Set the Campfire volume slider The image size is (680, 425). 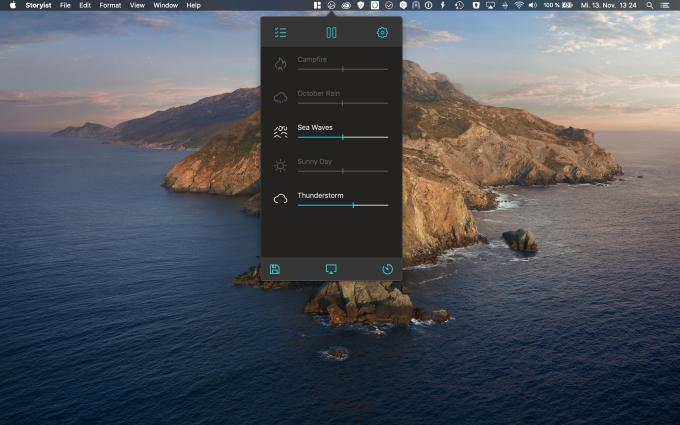click(343, 69)
